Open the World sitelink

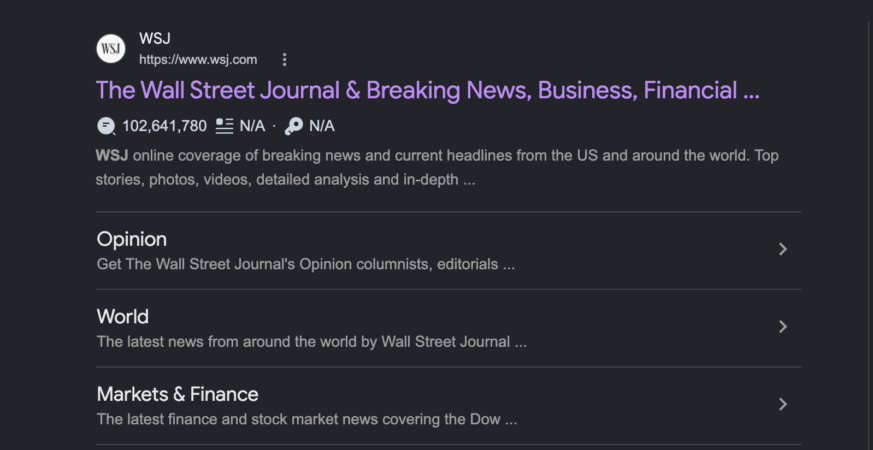tap(122, 316)
